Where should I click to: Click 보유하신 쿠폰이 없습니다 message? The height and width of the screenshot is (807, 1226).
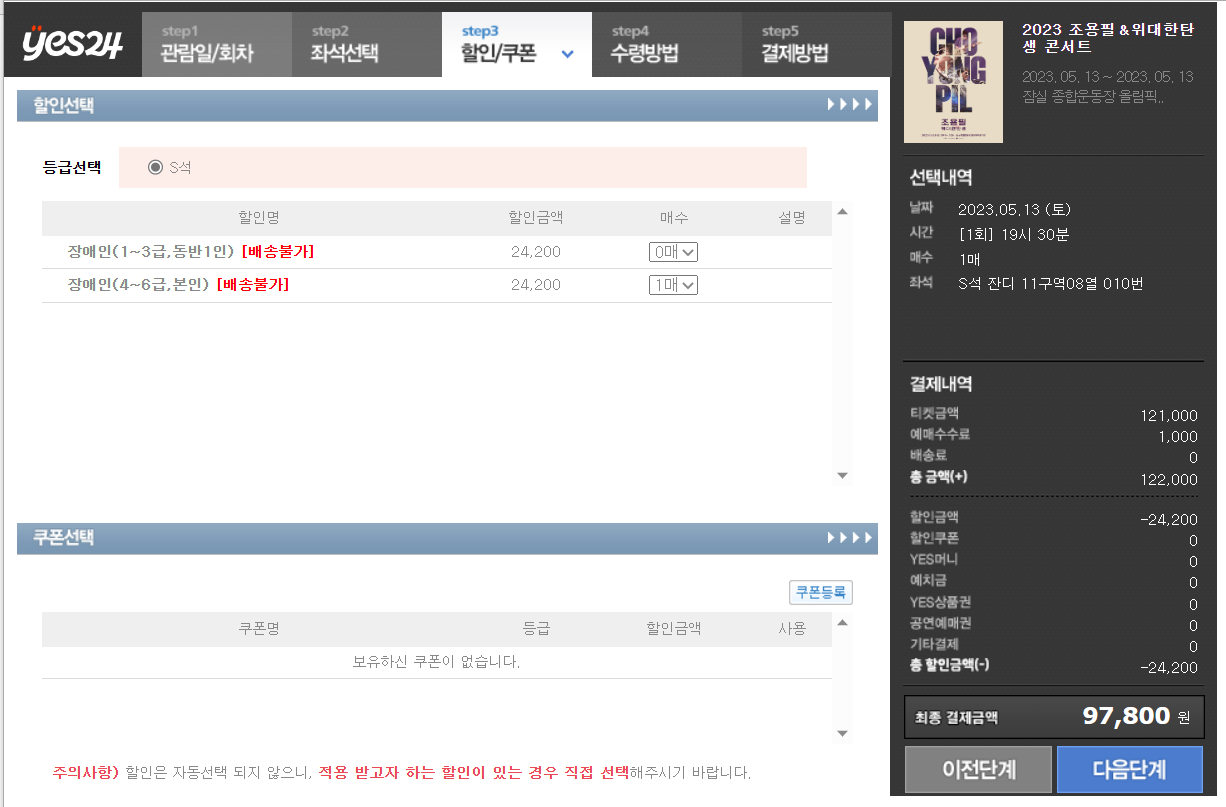437,662
